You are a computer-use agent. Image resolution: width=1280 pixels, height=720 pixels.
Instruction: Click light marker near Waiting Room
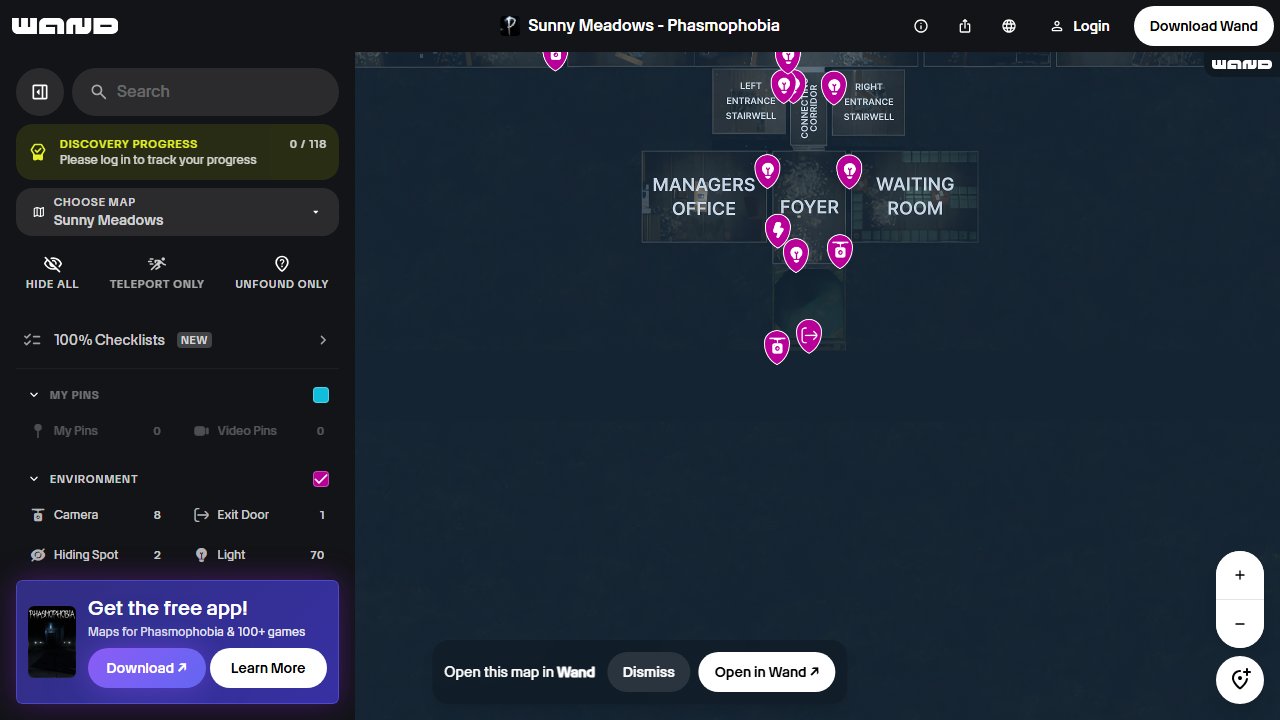point(849,171)
